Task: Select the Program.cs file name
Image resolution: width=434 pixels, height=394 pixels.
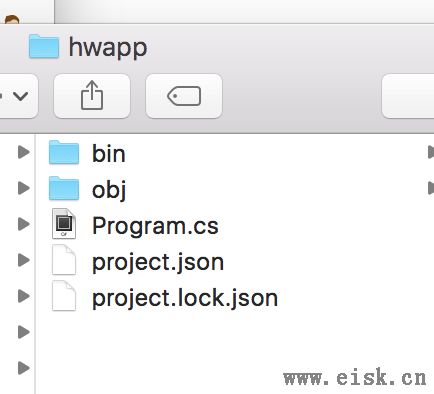Action: [x=155, y=226]
